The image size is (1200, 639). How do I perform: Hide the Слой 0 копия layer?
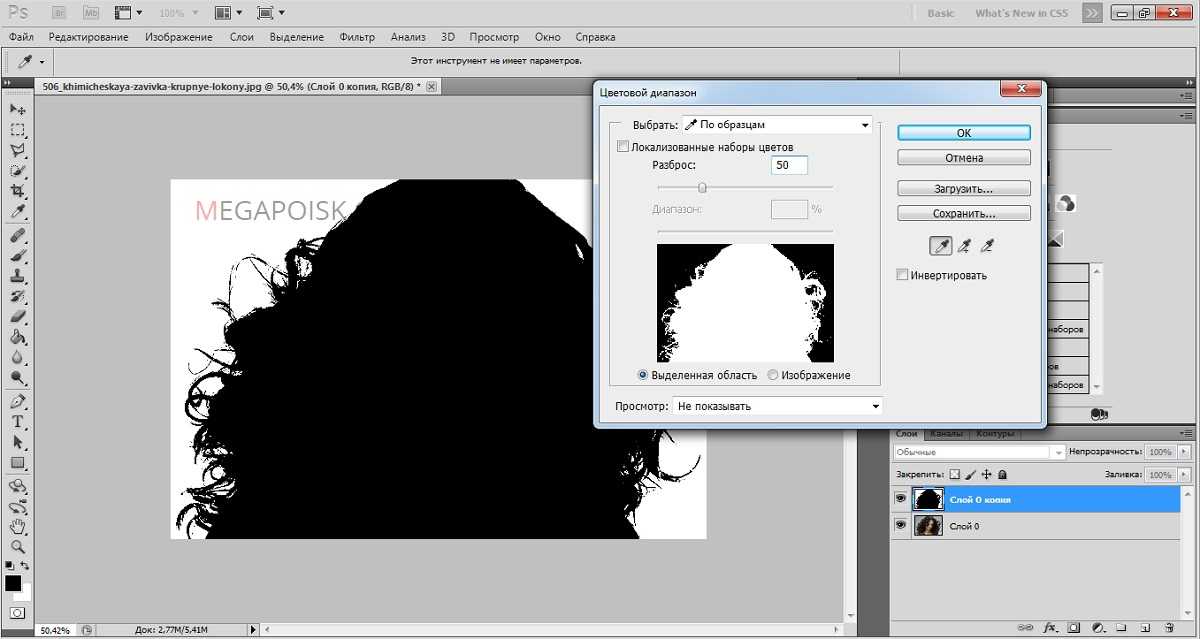[900, 499]
